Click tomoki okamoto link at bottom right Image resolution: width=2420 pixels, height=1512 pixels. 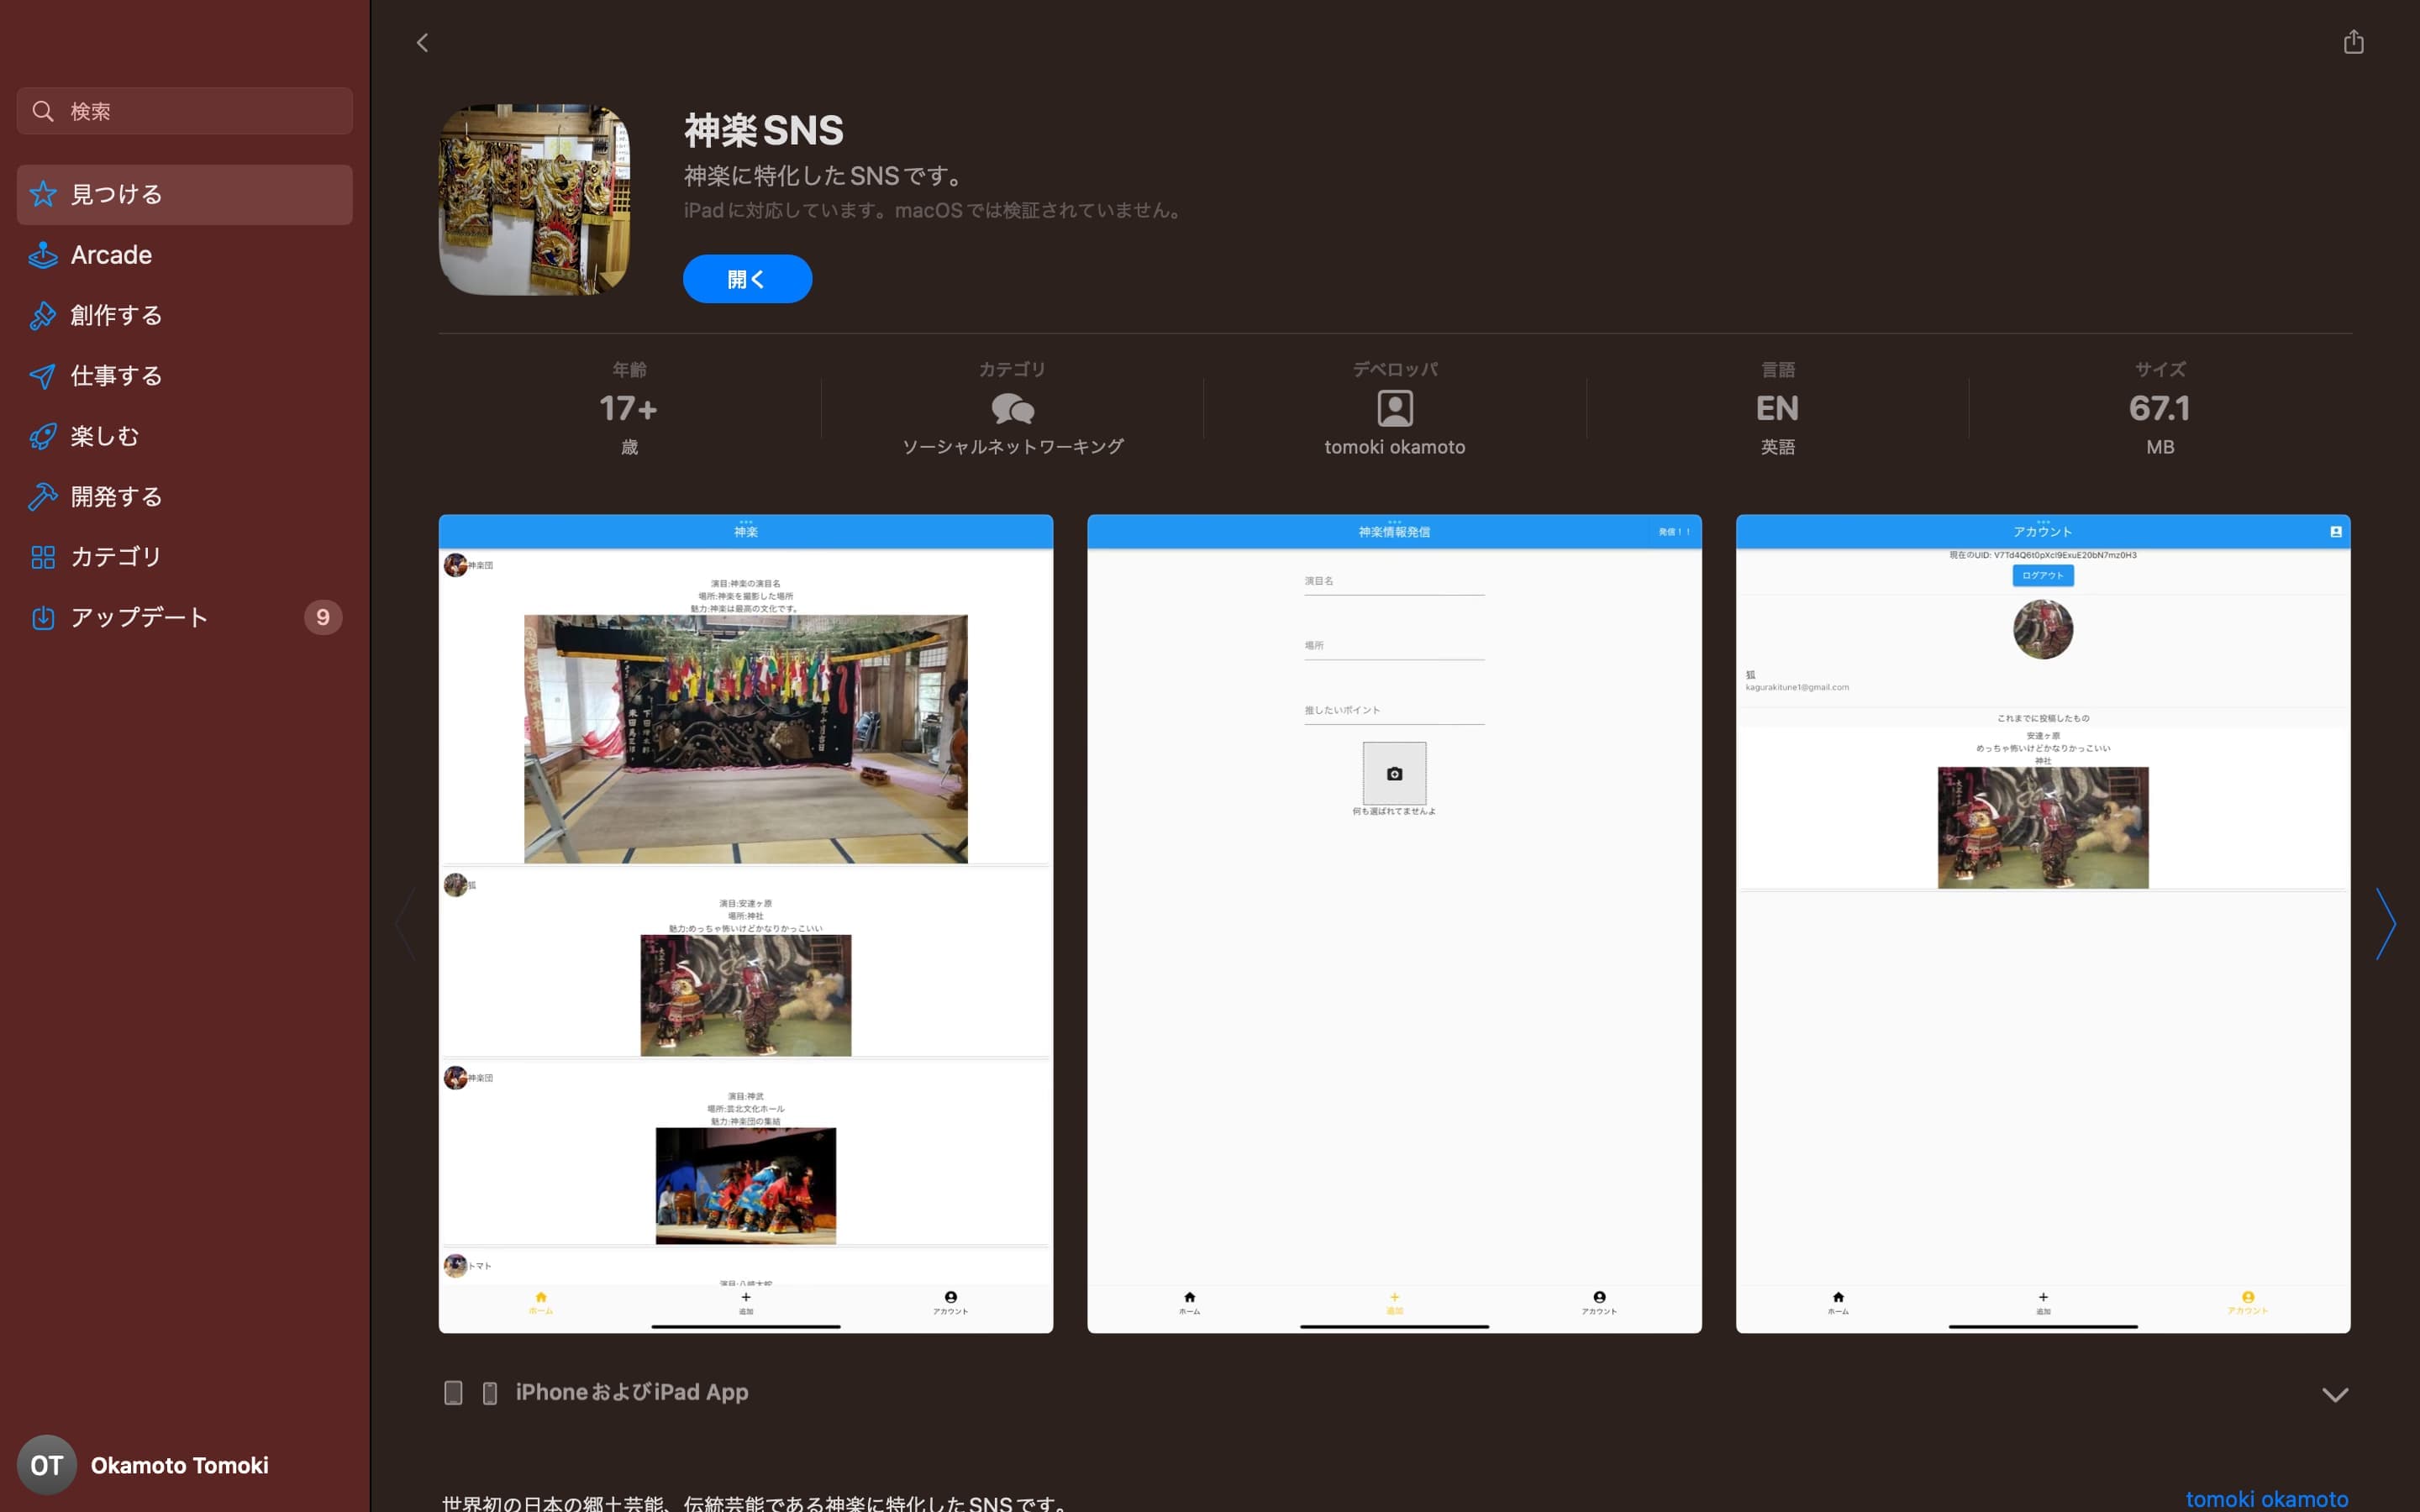point(2266,1499)
